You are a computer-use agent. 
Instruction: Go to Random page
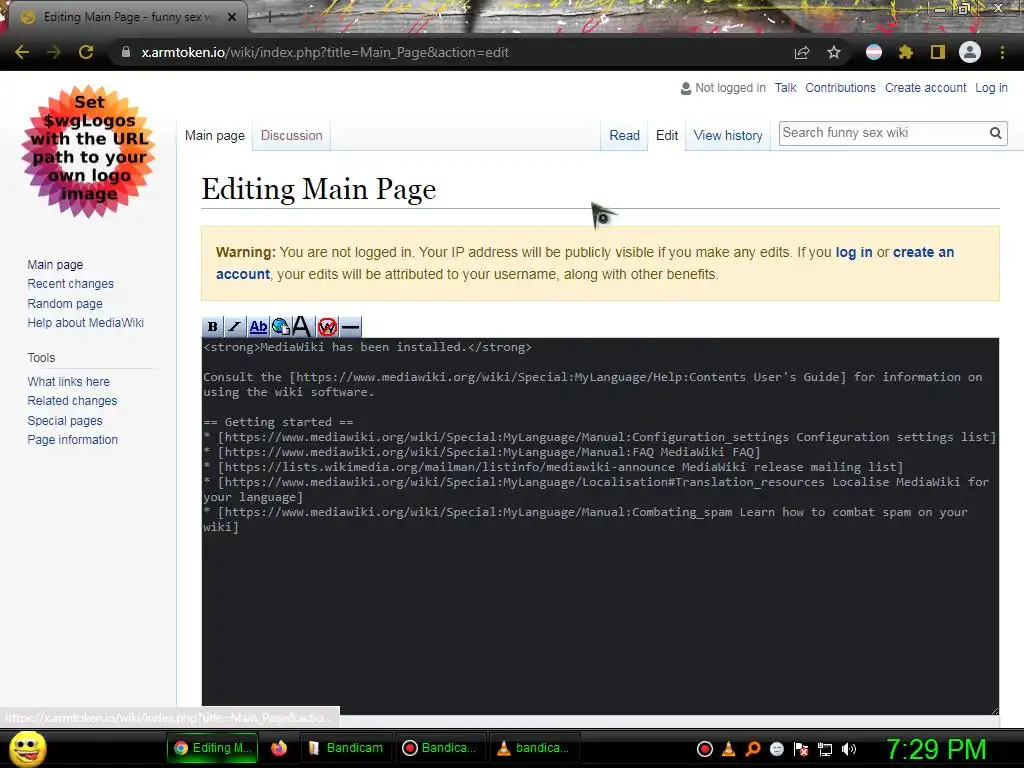[x=65, y=303]
